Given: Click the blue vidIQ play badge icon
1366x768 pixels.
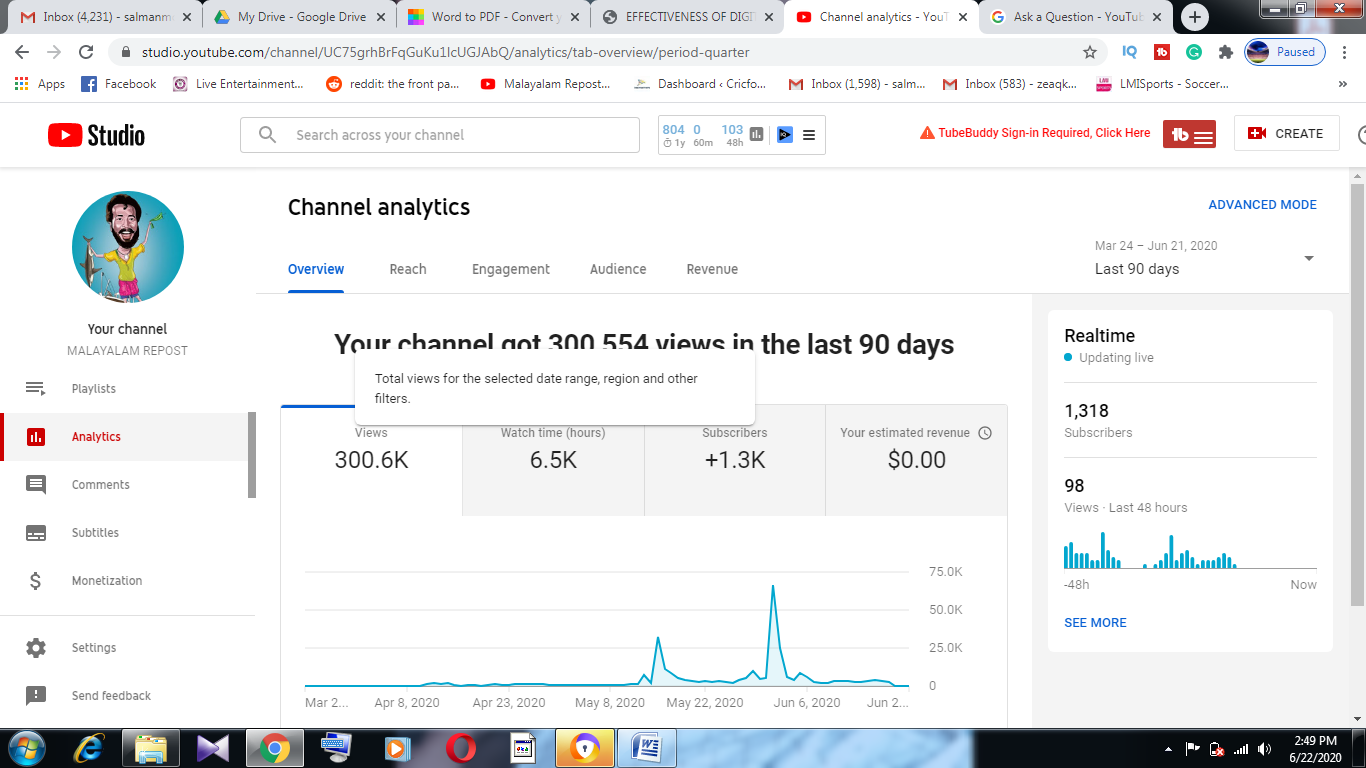Looking at the screenshot, I should pos(785,134).
